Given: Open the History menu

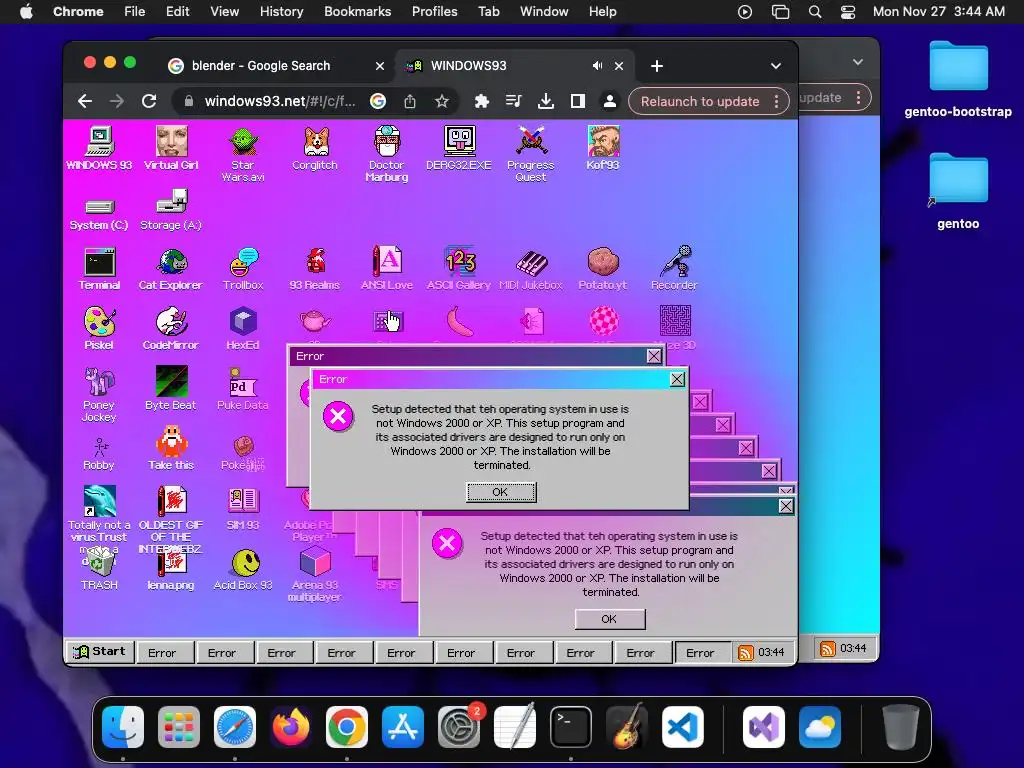Looking at the screenshot, I should tap(281, 12).
